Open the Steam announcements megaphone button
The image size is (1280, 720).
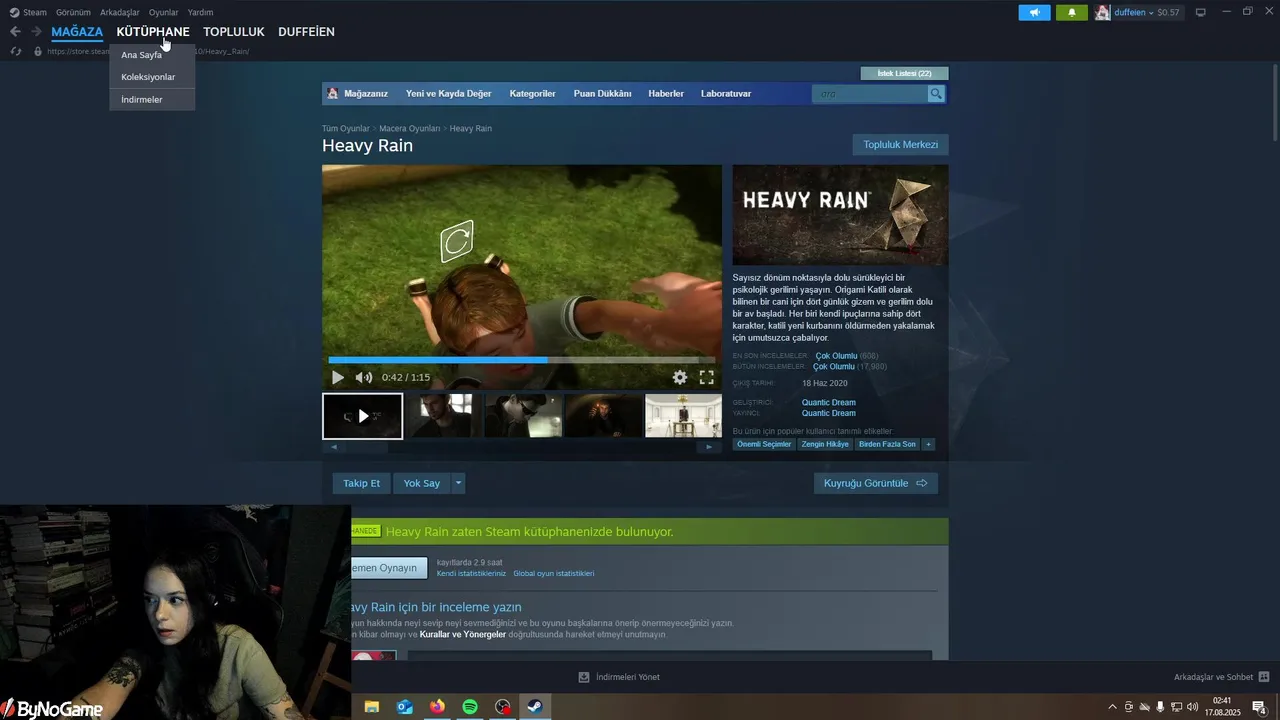pos(1034,12)
